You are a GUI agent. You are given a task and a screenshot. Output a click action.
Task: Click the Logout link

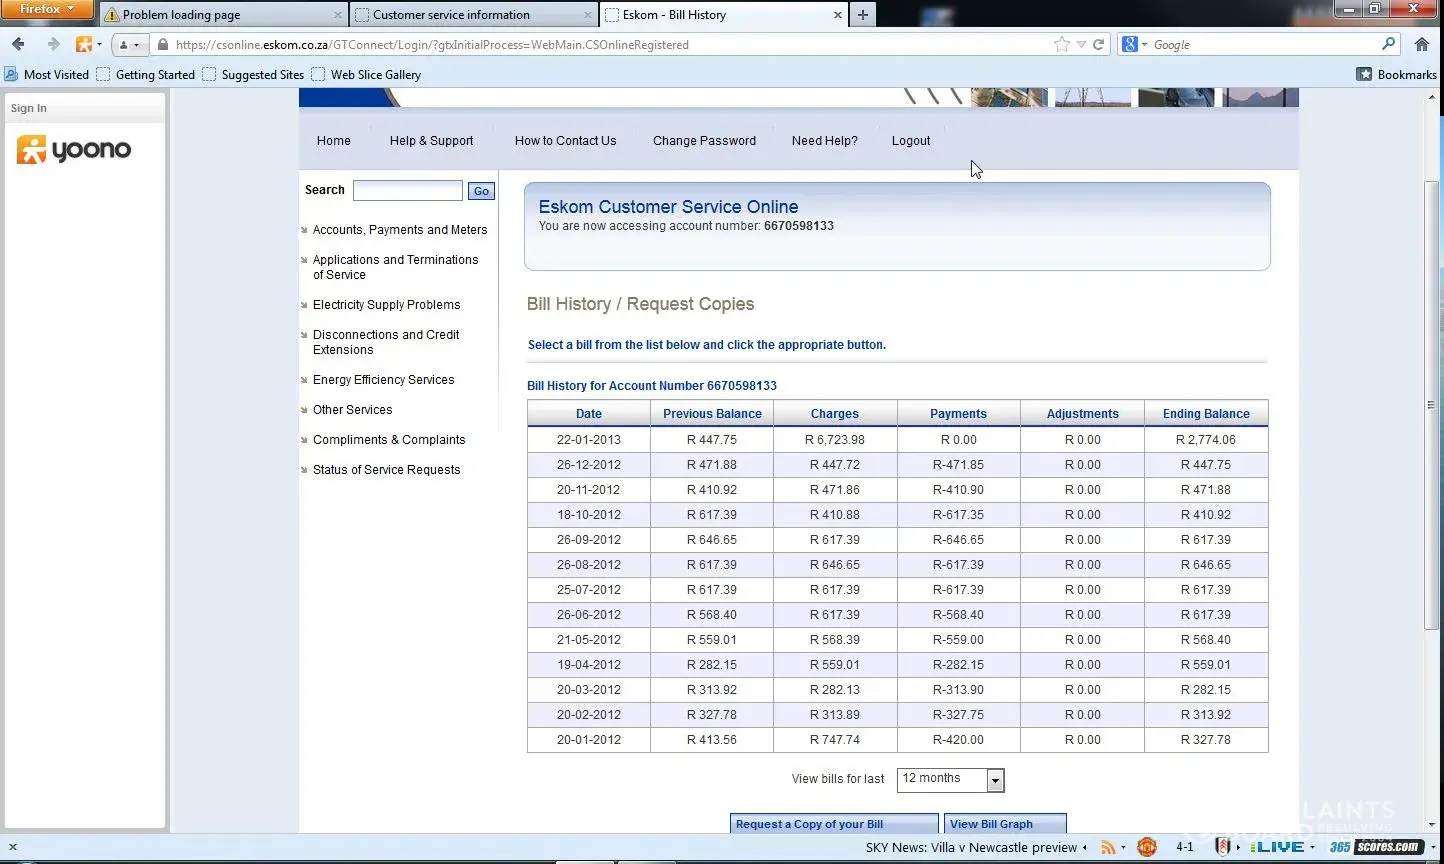pyautogui.click(x=910, y=141)
